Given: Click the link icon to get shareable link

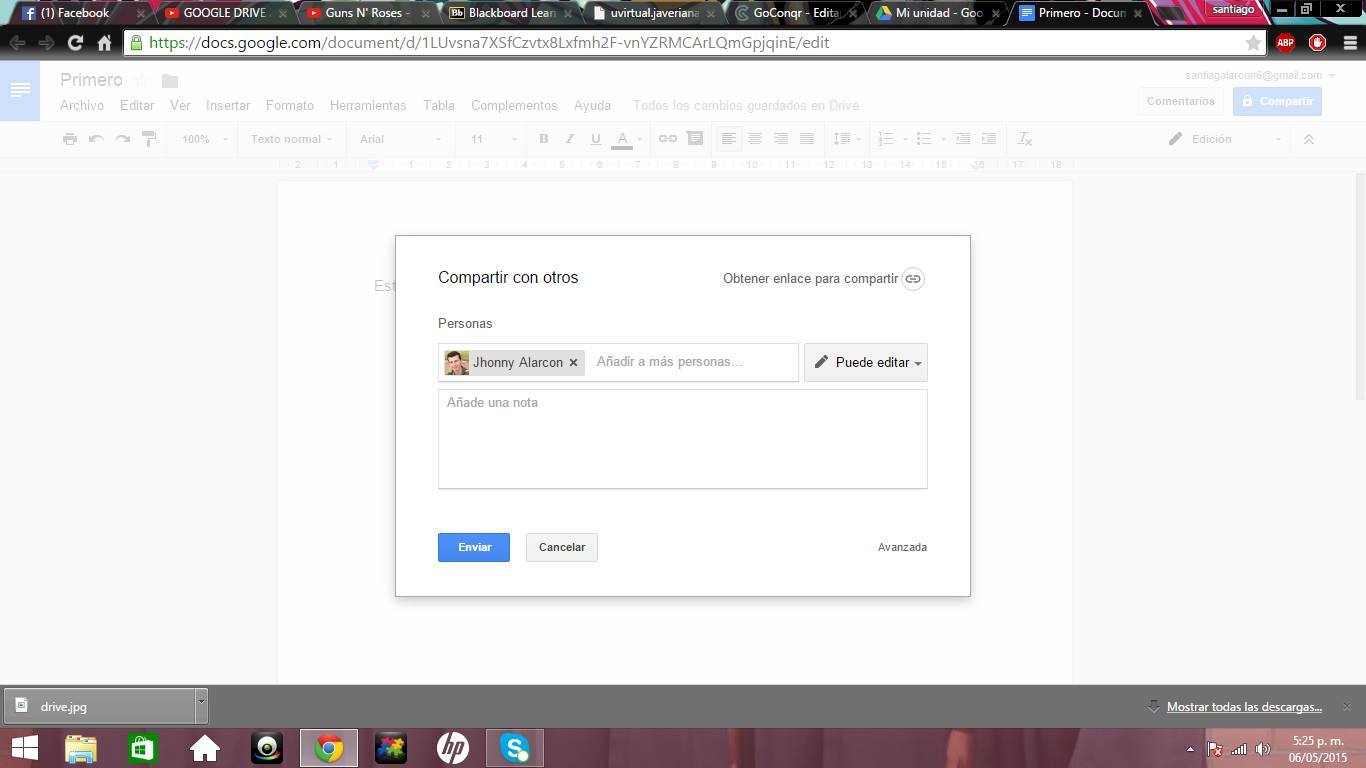Looking at the screenshot, I should tap(912, 279).
